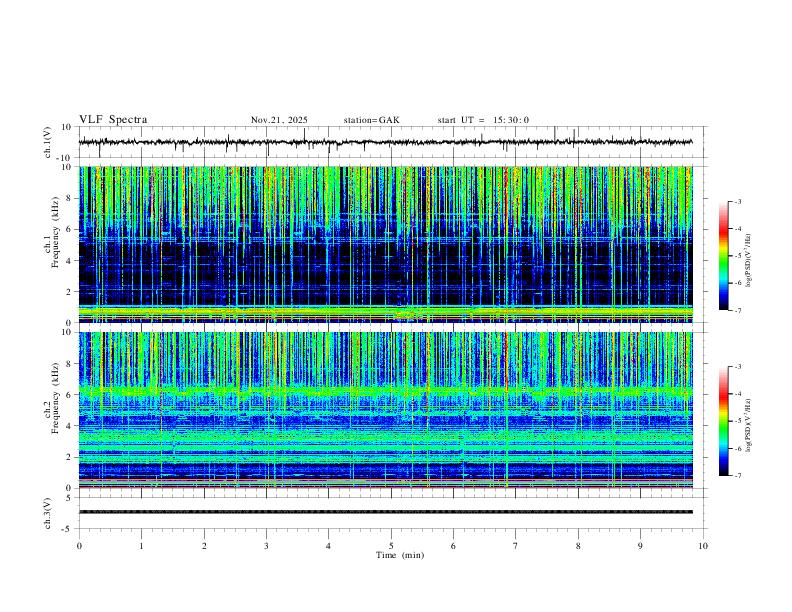Click the ch.2 PSD color scale bar
The image size is (792, 612).
coord(723,421)
